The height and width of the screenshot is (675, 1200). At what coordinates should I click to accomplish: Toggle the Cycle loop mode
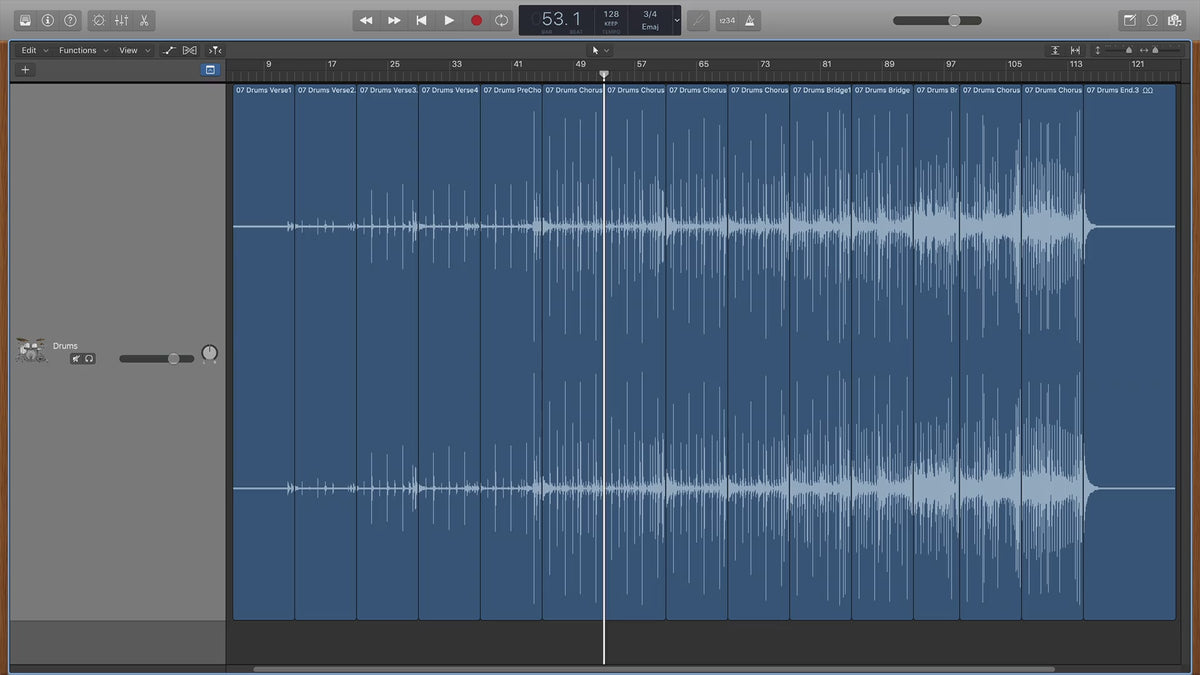pos(502,20)
